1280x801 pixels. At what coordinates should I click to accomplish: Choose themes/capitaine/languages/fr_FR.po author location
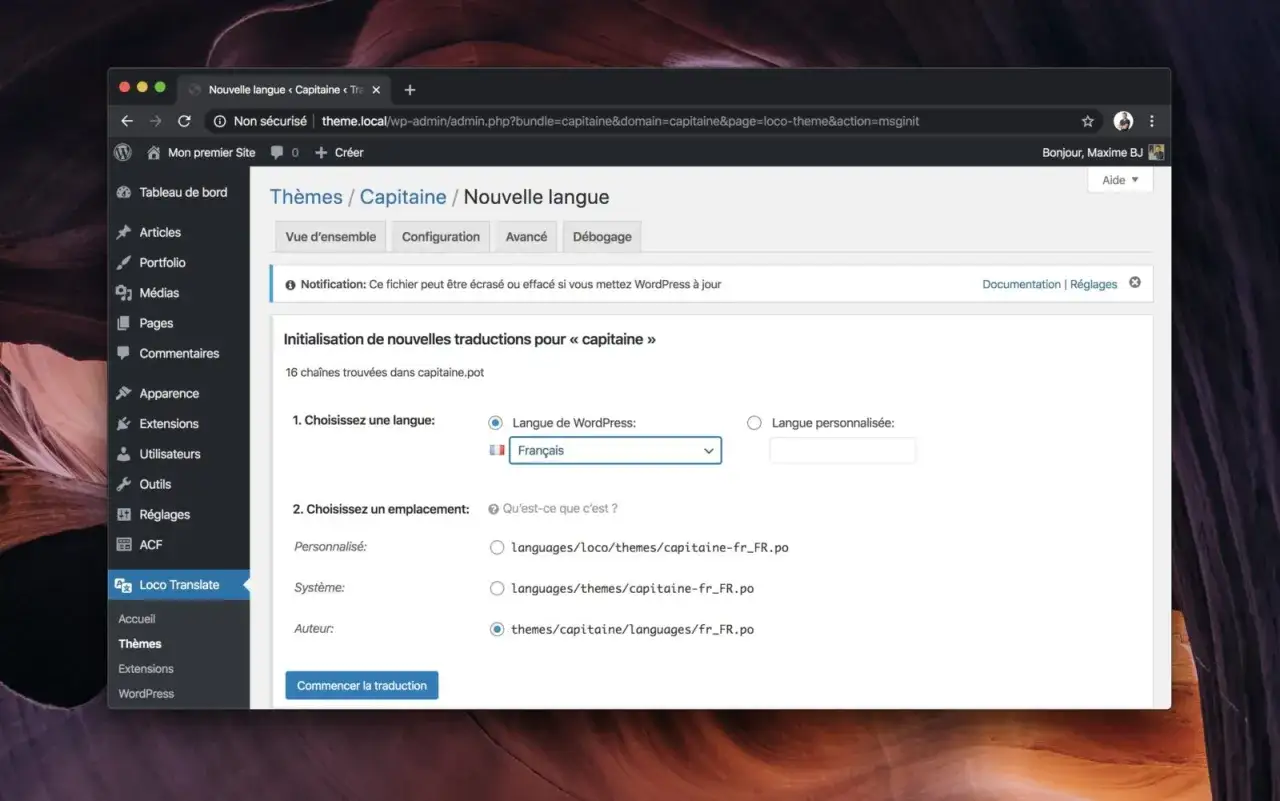(x=497, y=629)
